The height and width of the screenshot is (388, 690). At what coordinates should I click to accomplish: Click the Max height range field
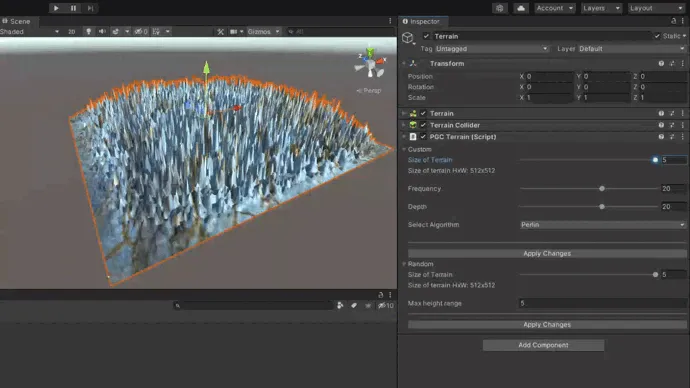click(x=602, y=303)
